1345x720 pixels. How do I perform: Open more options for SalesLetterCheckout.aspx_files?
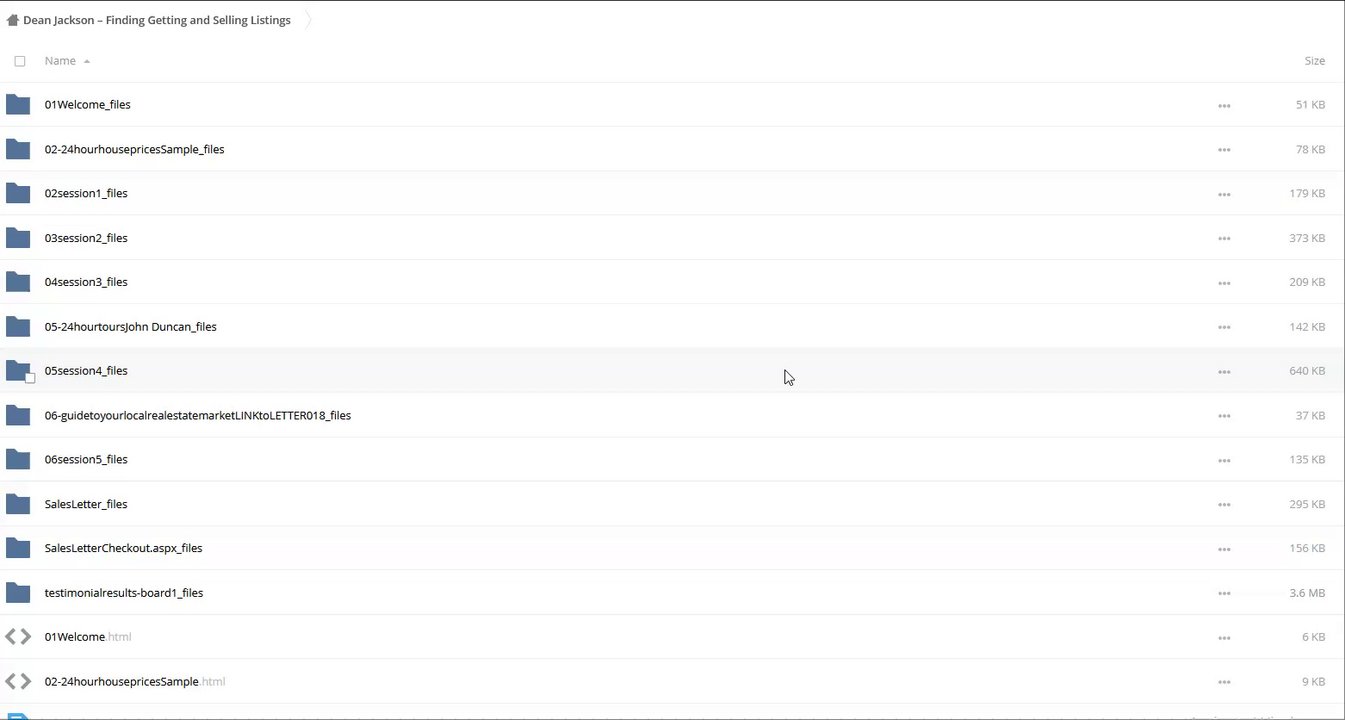[x=1224, y=549]
